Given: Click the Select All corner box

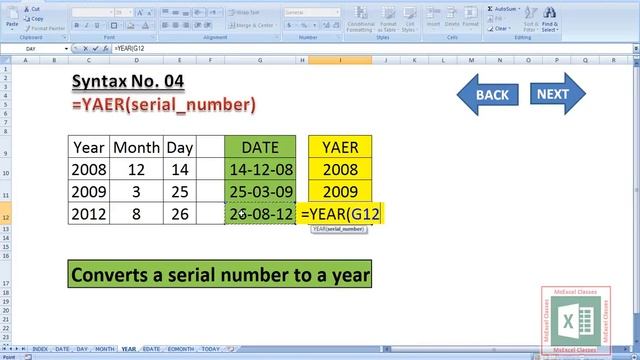Looking at the screenshot, I should tap(5, 60).
